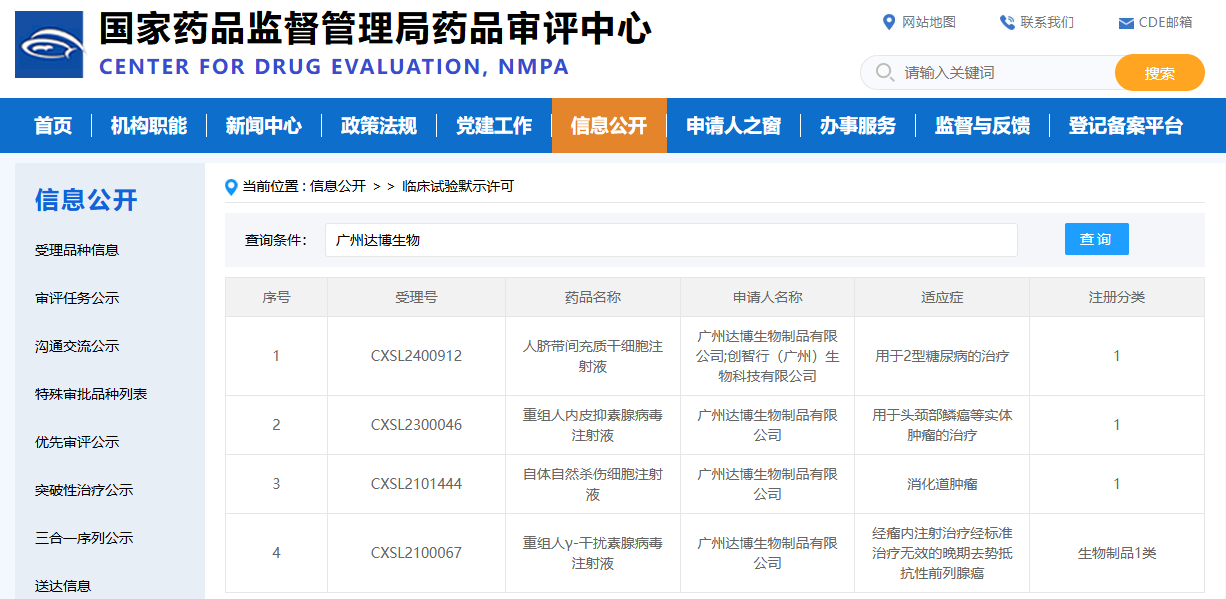Image resolution: width=1226 pixels, height=599 pixels.
Task: Click acceptance number CXSL2400912
Action: pyautogui.click(x=416, y=356)
